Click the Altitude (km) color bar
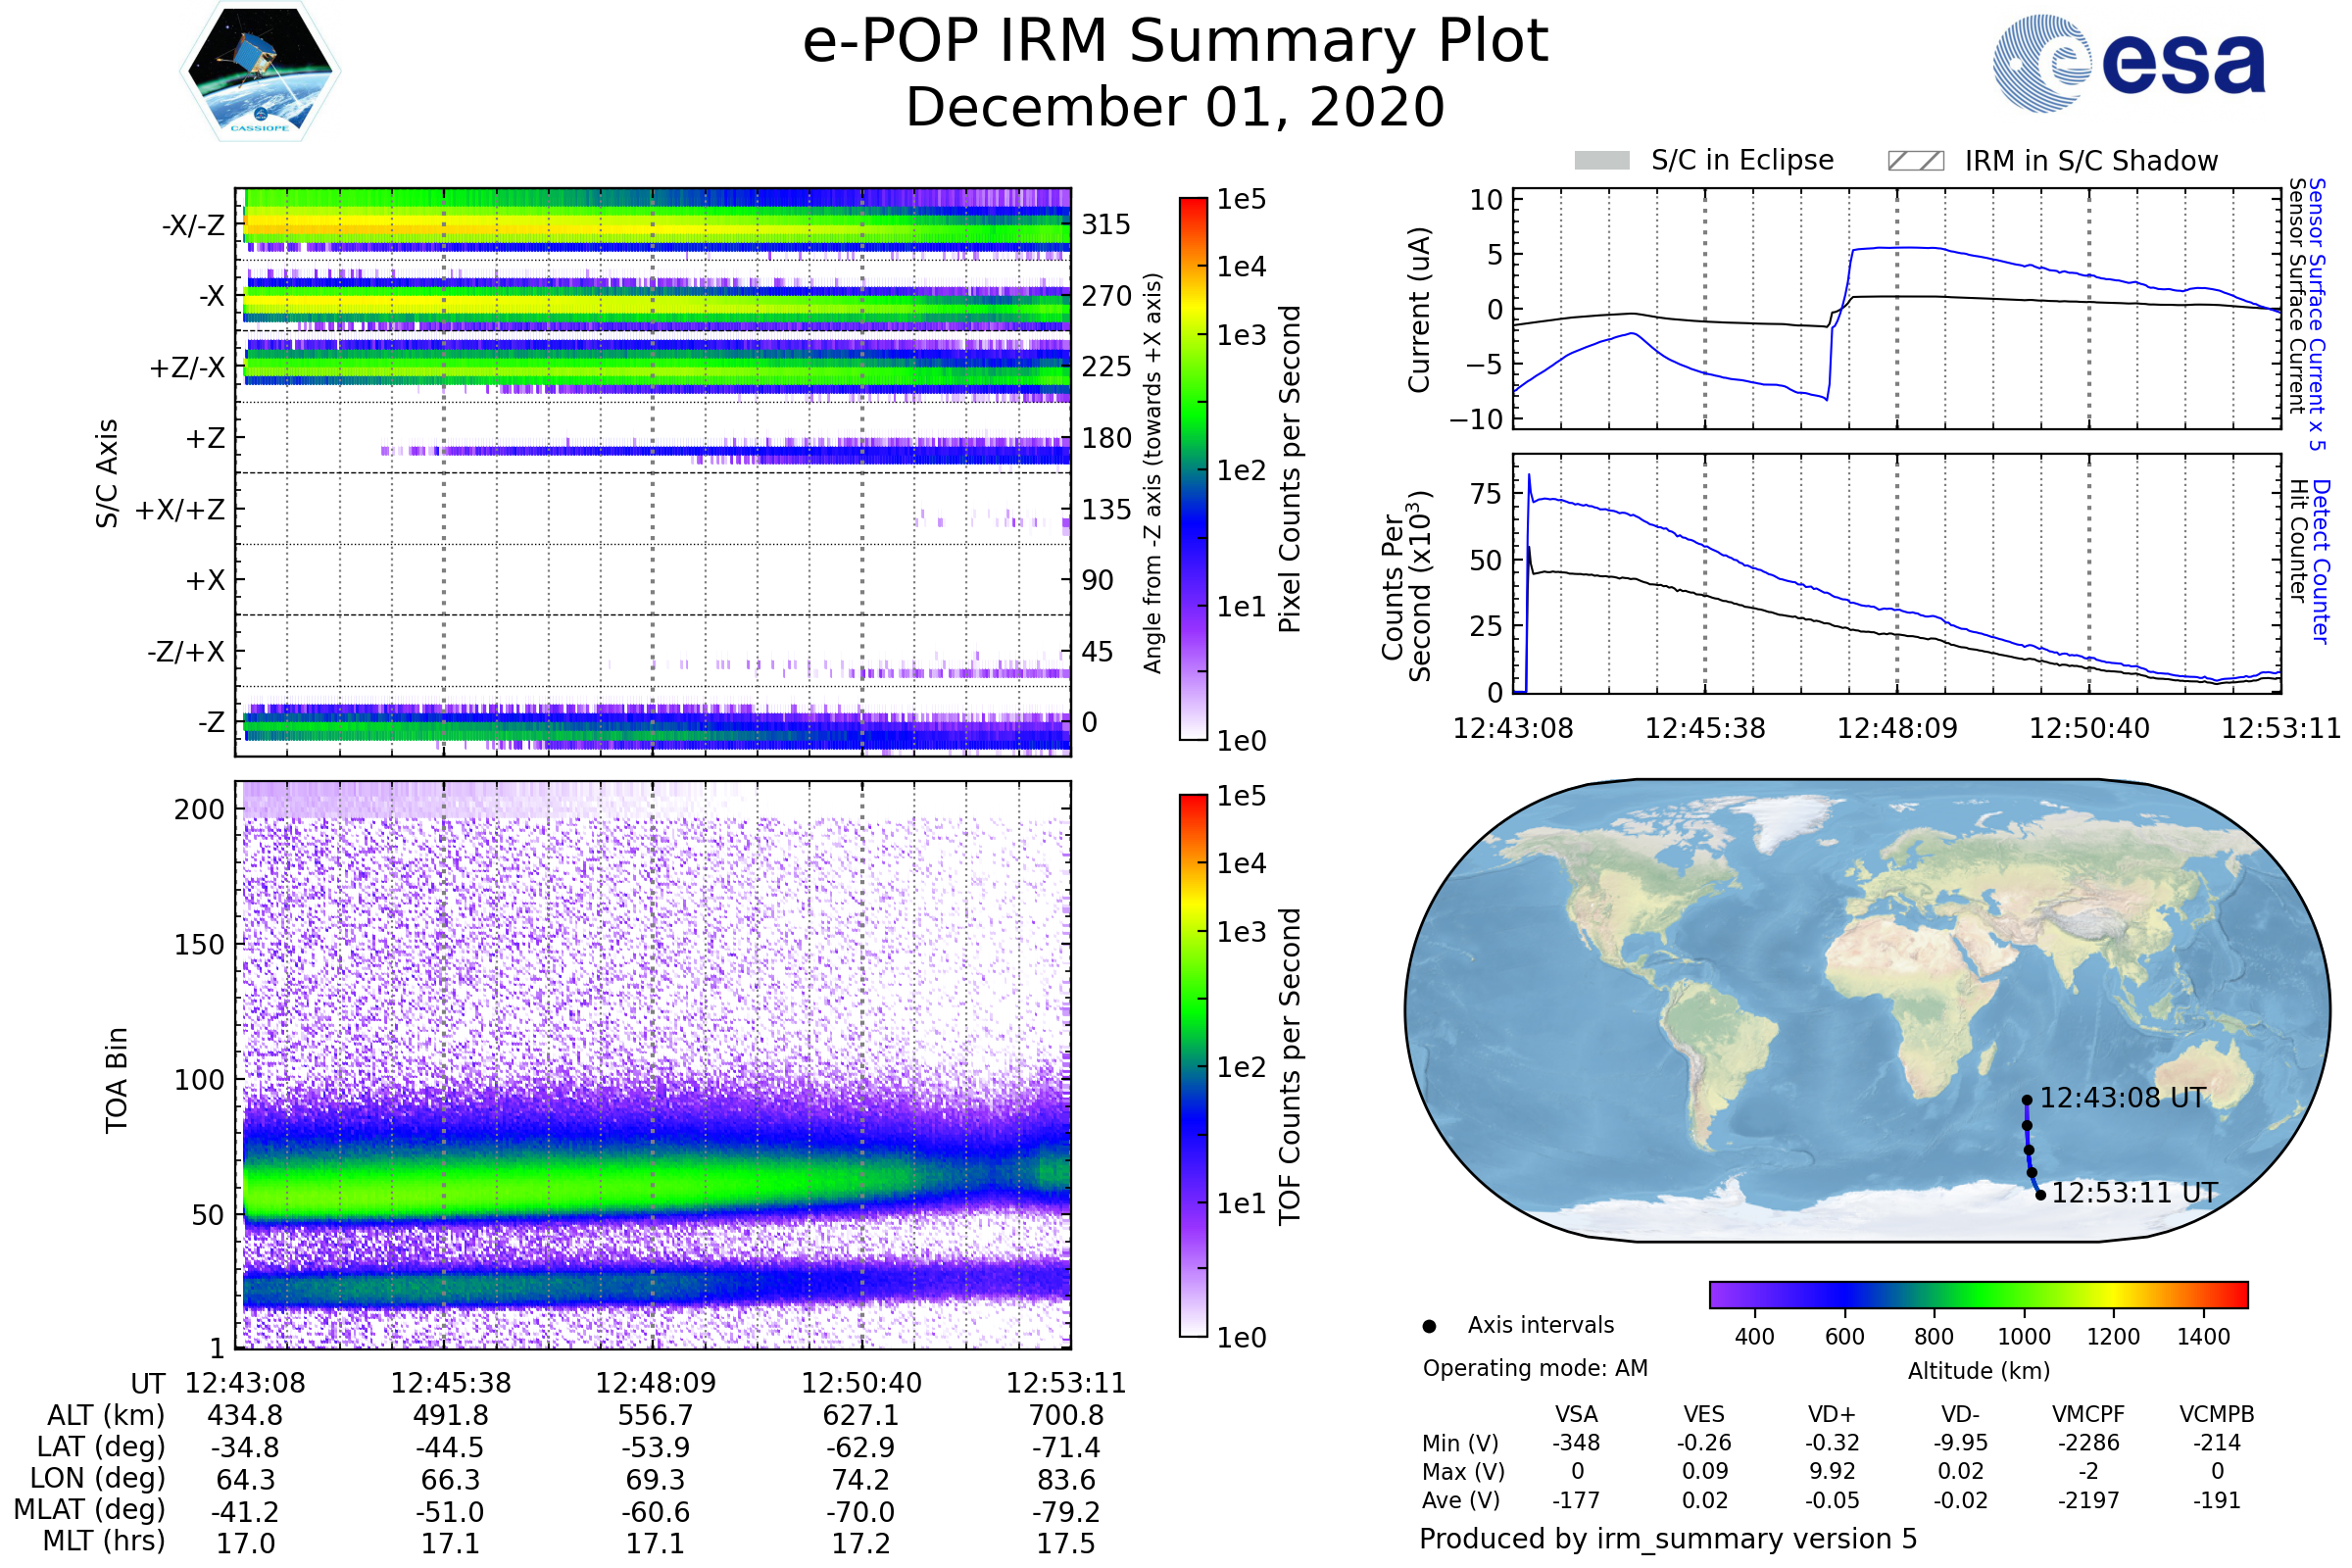 pos(1978,1294)
